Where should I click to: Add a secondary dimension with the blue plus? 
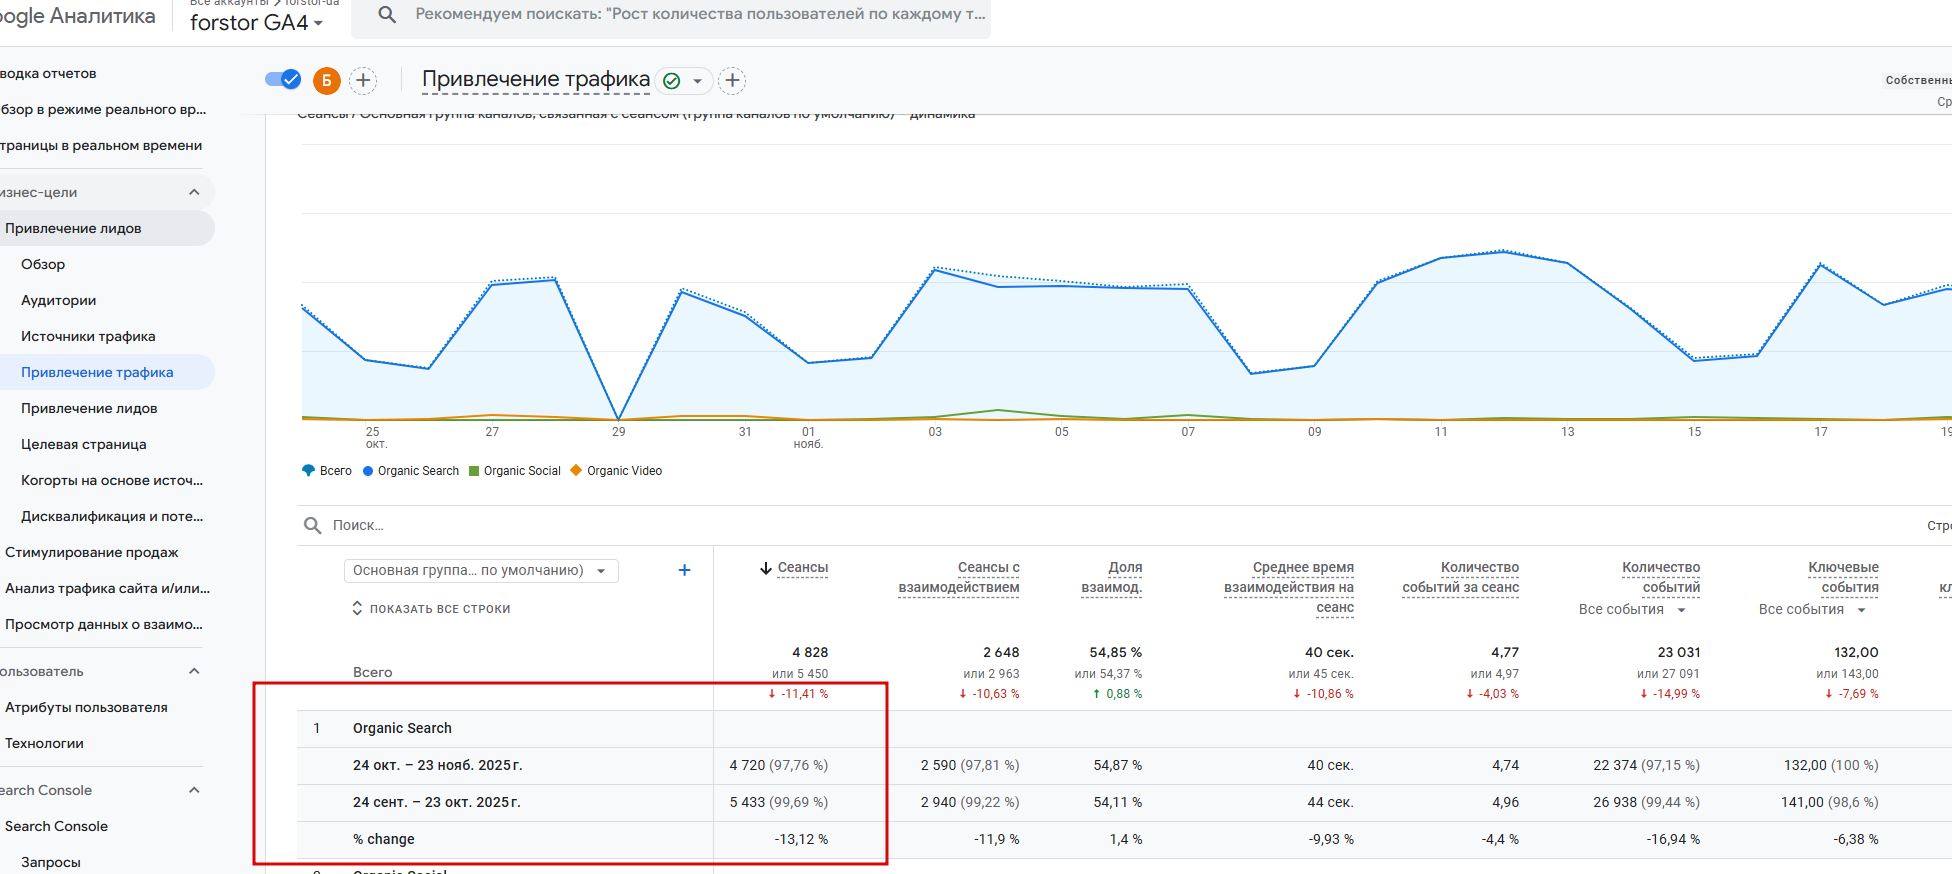point(684,570)
